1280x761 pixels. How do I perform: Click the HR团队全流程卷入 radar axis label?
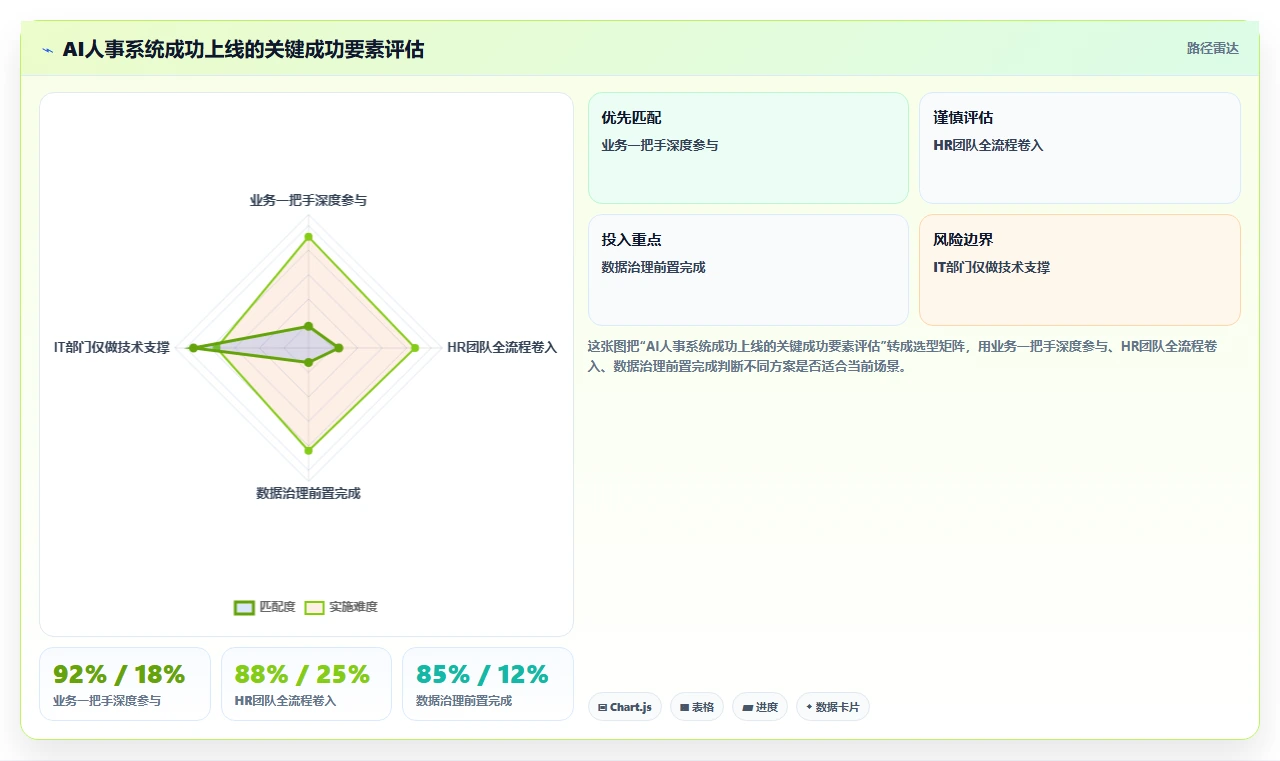point(502,347)
